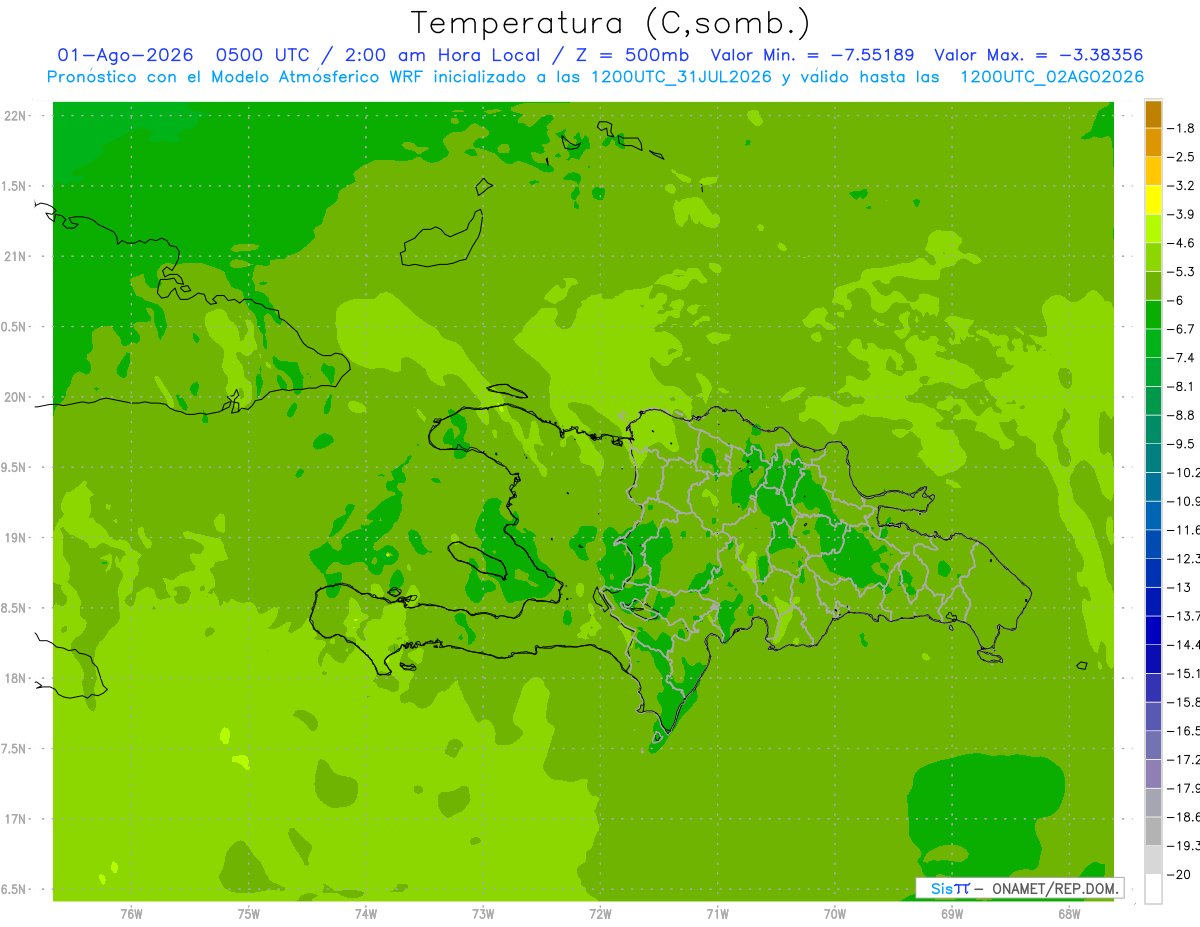Click the 74W longitude axis label
This screenshot has width=1200, height=927.
click(x=366, y=913)
